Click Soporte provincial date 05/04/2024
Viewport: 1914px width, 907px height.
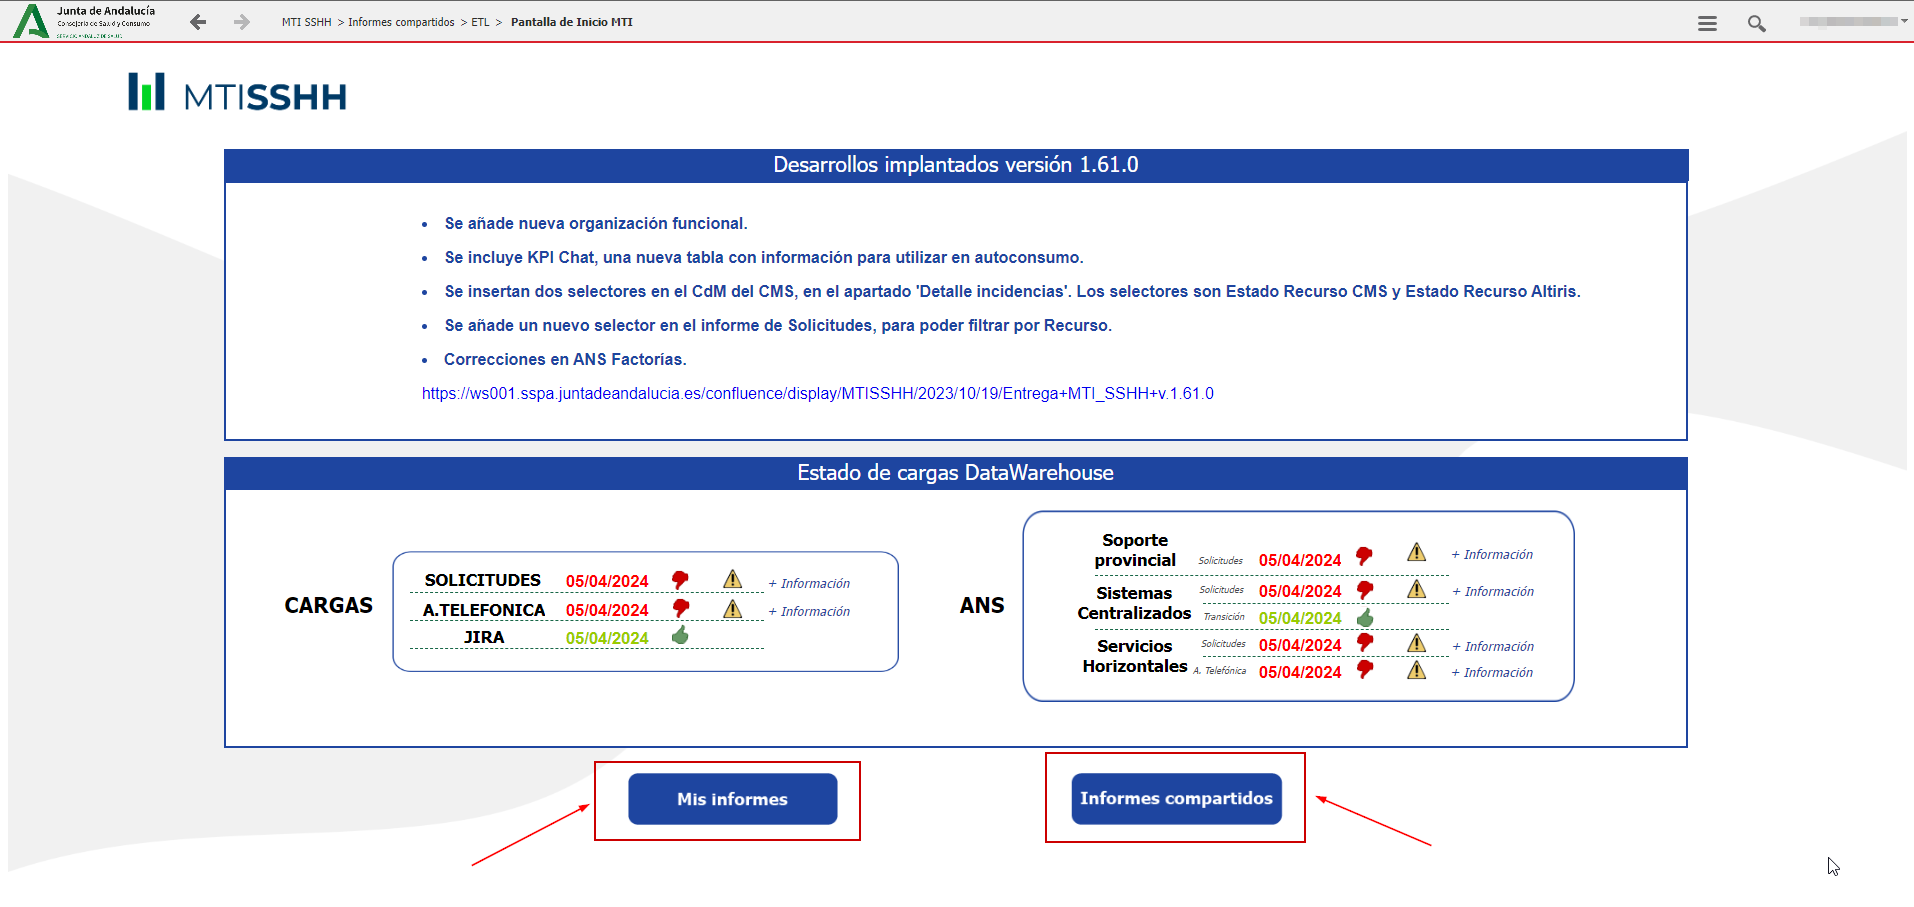pyautogui.click(x=1300, y=560)
